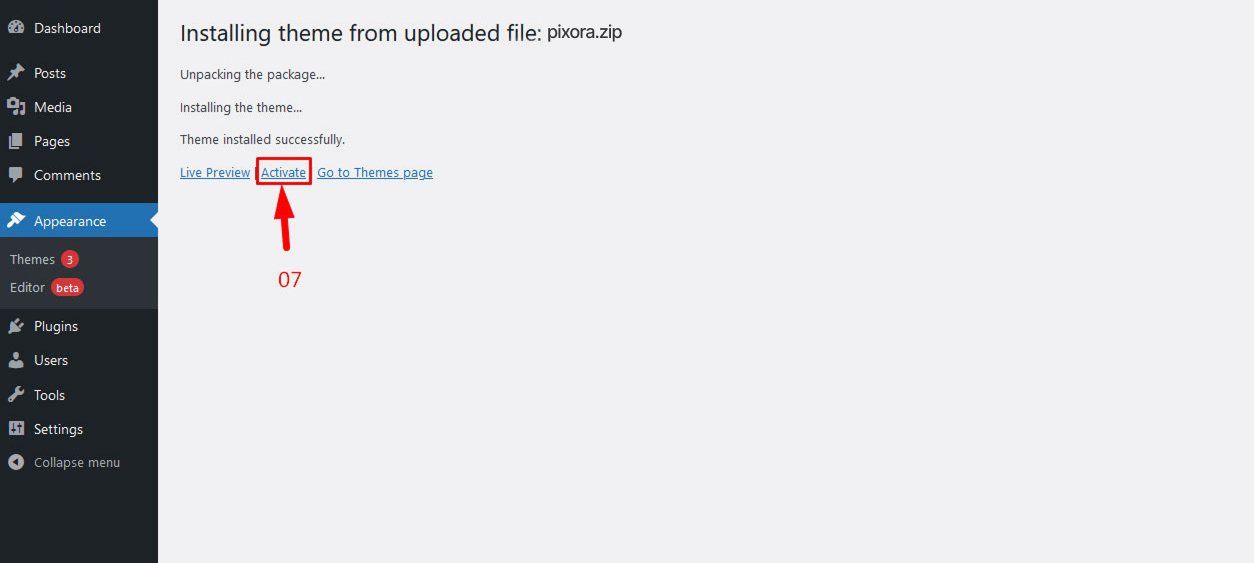This screenshot has width=1254, height=563.
Task: Click the Pages document icon
Action: click(x=16, y=141)
